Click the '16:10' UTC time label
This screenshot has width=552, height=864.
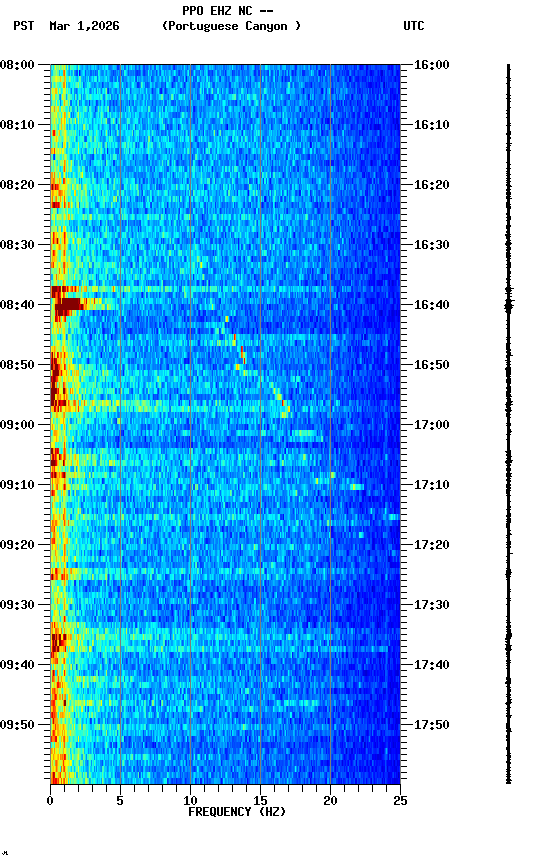tap(432, 125)
